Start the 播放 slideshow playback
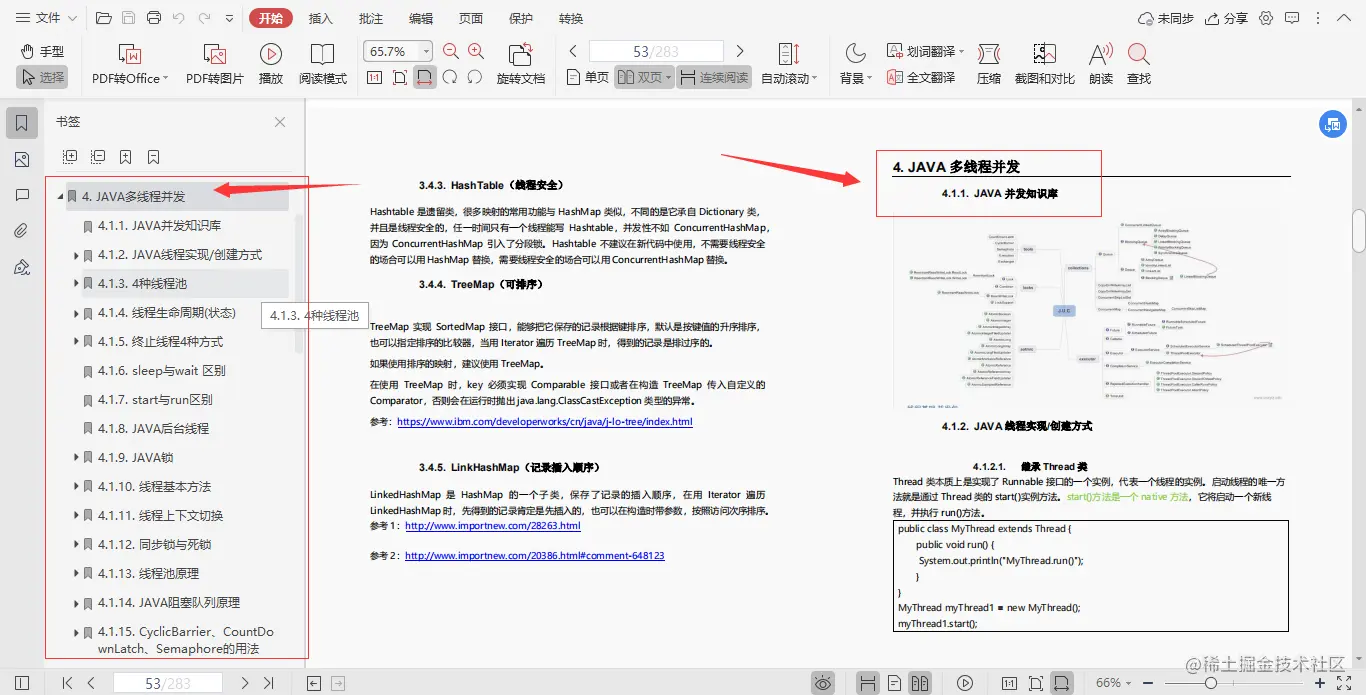The height and width of the screenshot is (695, 1366). (x=270, y=62)
